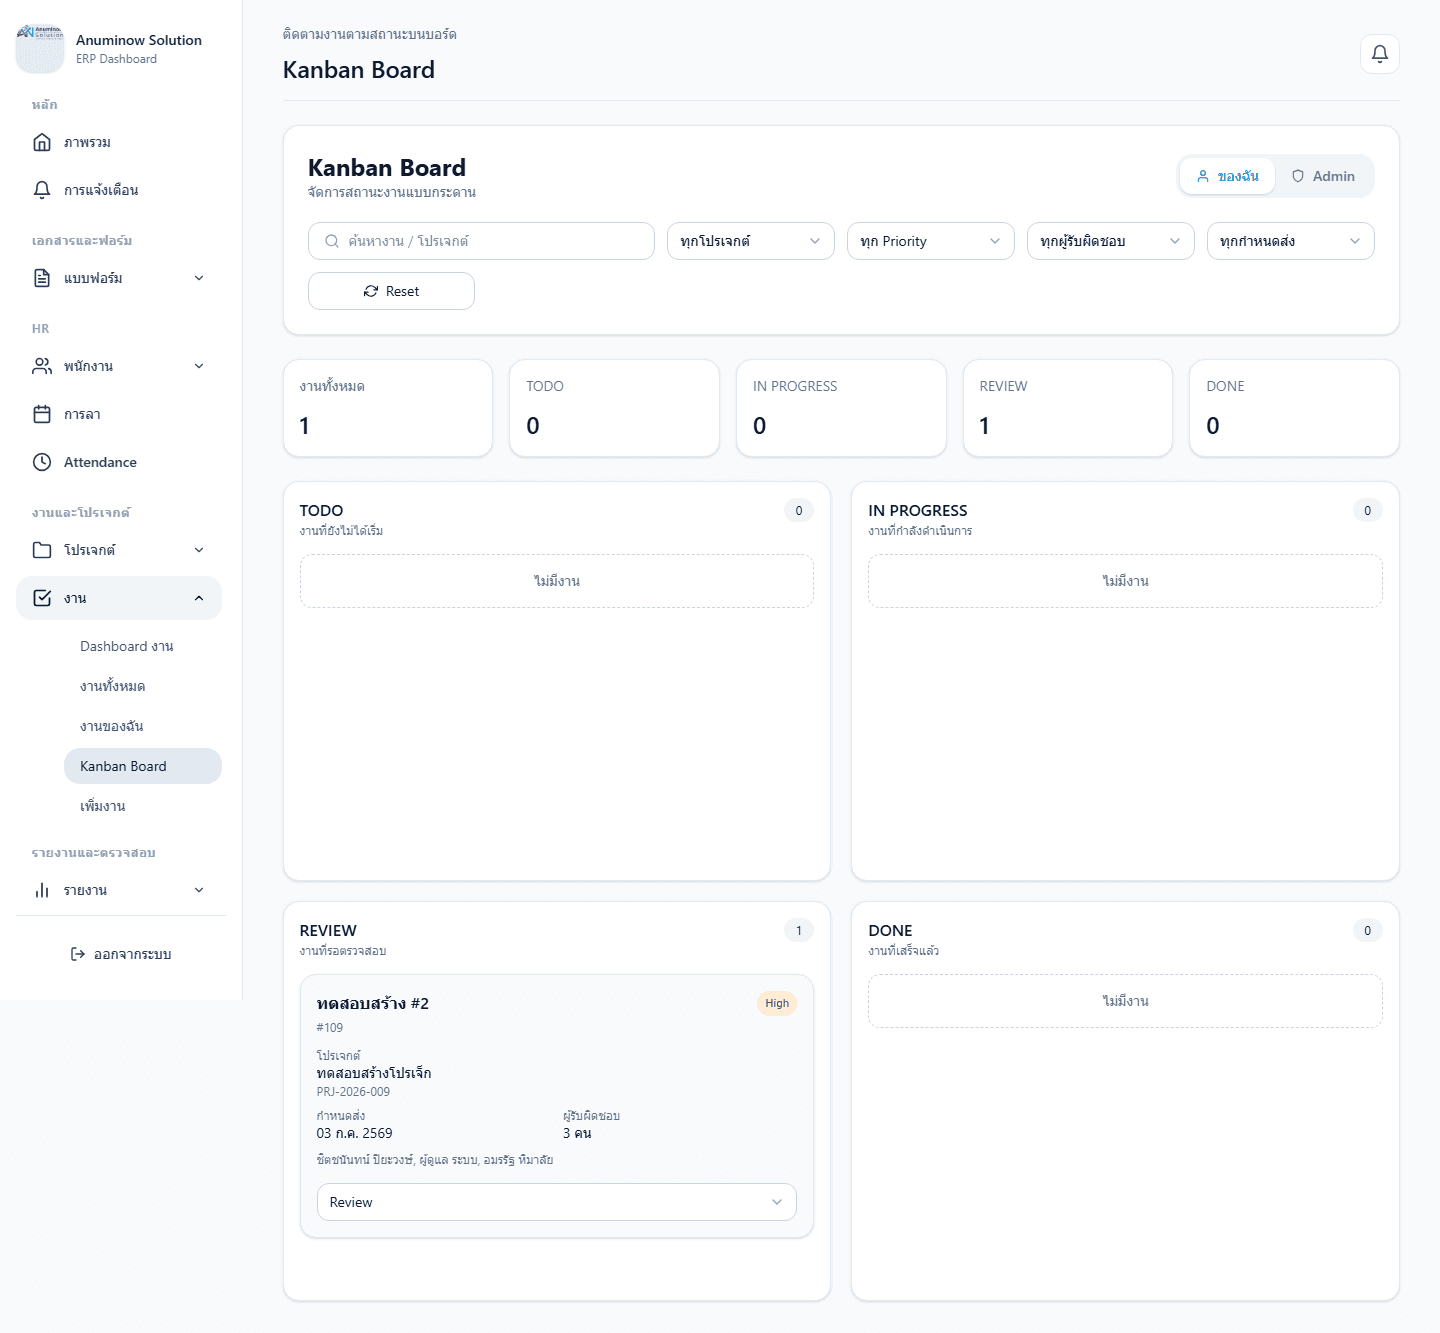Click the DONE summary card

pyautogui.click(x=1294, y=408)
